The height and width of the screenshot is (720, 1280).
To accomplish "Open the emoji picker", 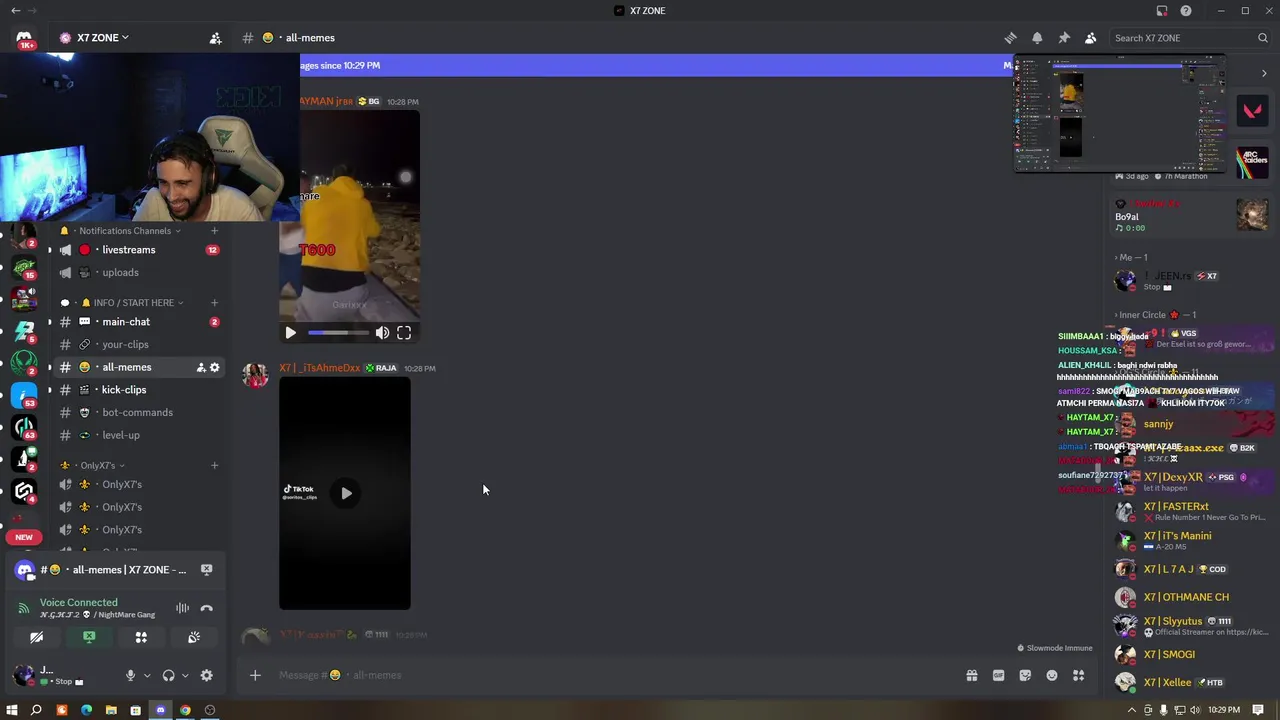I will tap(1052, 676).
